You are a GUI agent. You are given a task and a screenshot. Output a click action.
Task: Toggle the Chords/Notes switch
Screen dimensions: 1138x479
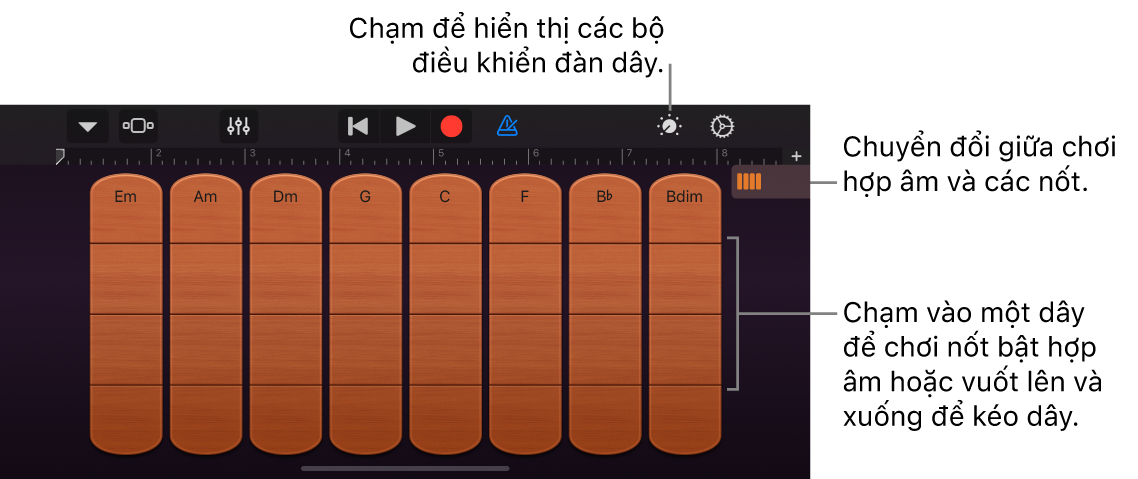click(x=770, y=181)
